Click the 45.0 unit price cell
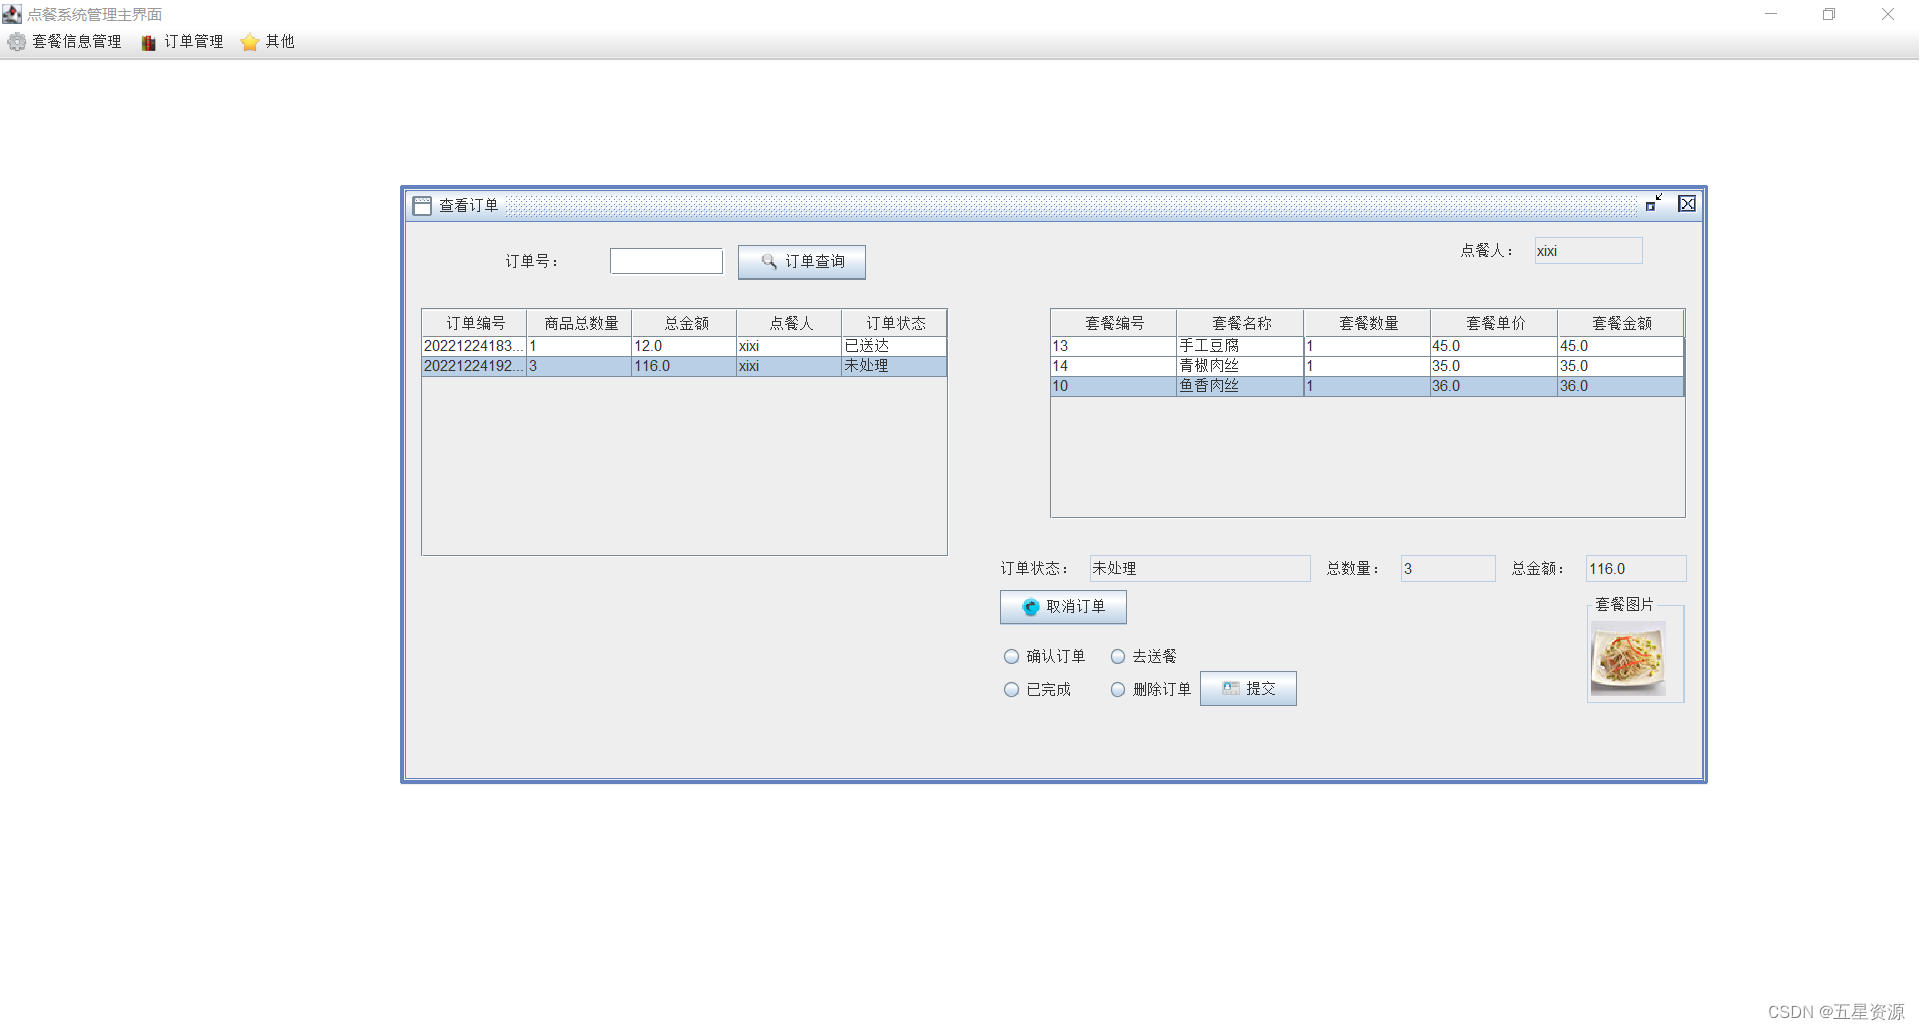 (1494, 346)
